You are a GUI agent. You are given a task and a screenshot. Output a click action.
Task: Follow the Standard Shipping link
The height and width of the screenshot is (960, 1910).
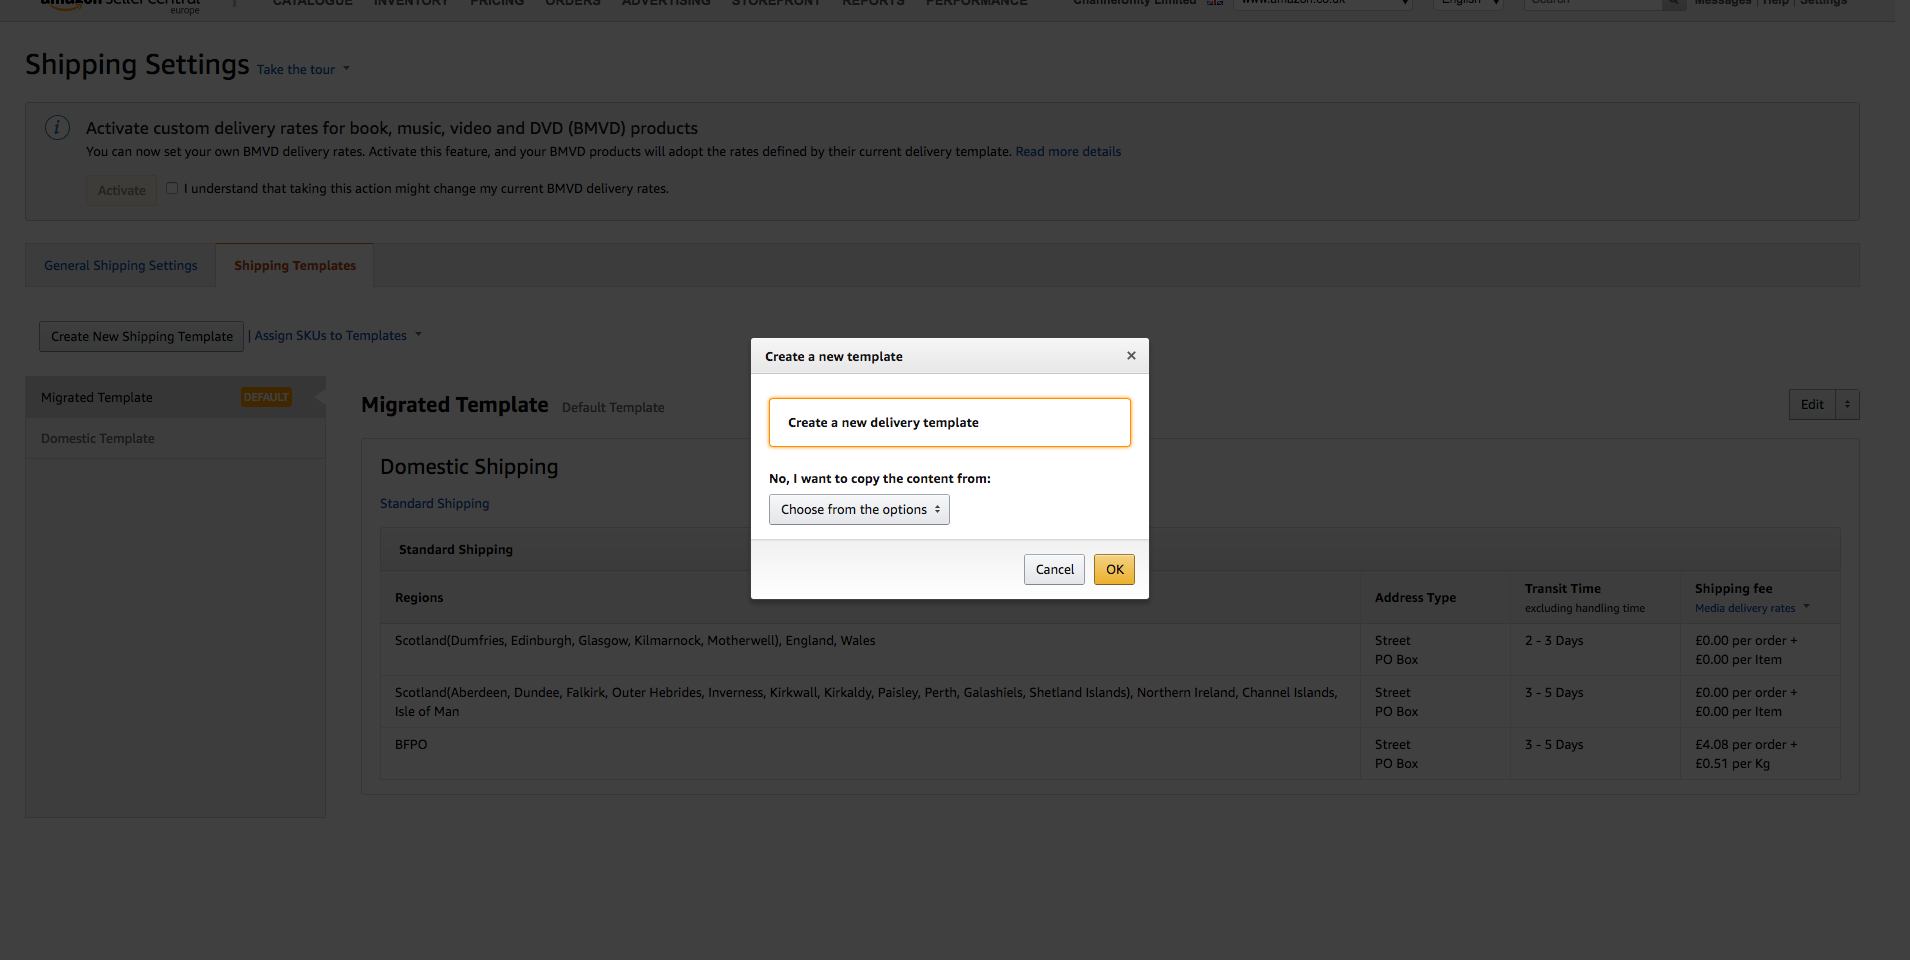(x=435, y=503)
